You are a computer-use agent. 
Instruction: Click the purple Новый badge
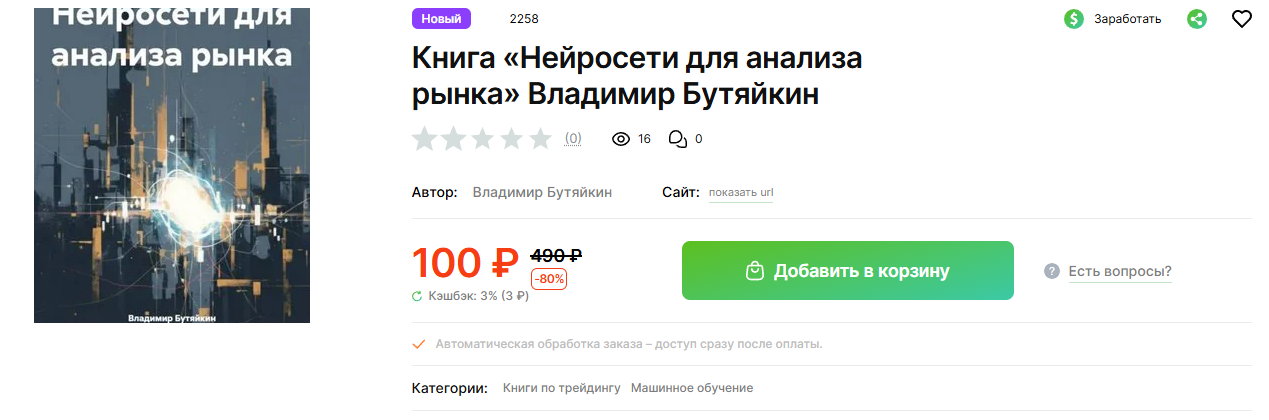click(441, 19)
